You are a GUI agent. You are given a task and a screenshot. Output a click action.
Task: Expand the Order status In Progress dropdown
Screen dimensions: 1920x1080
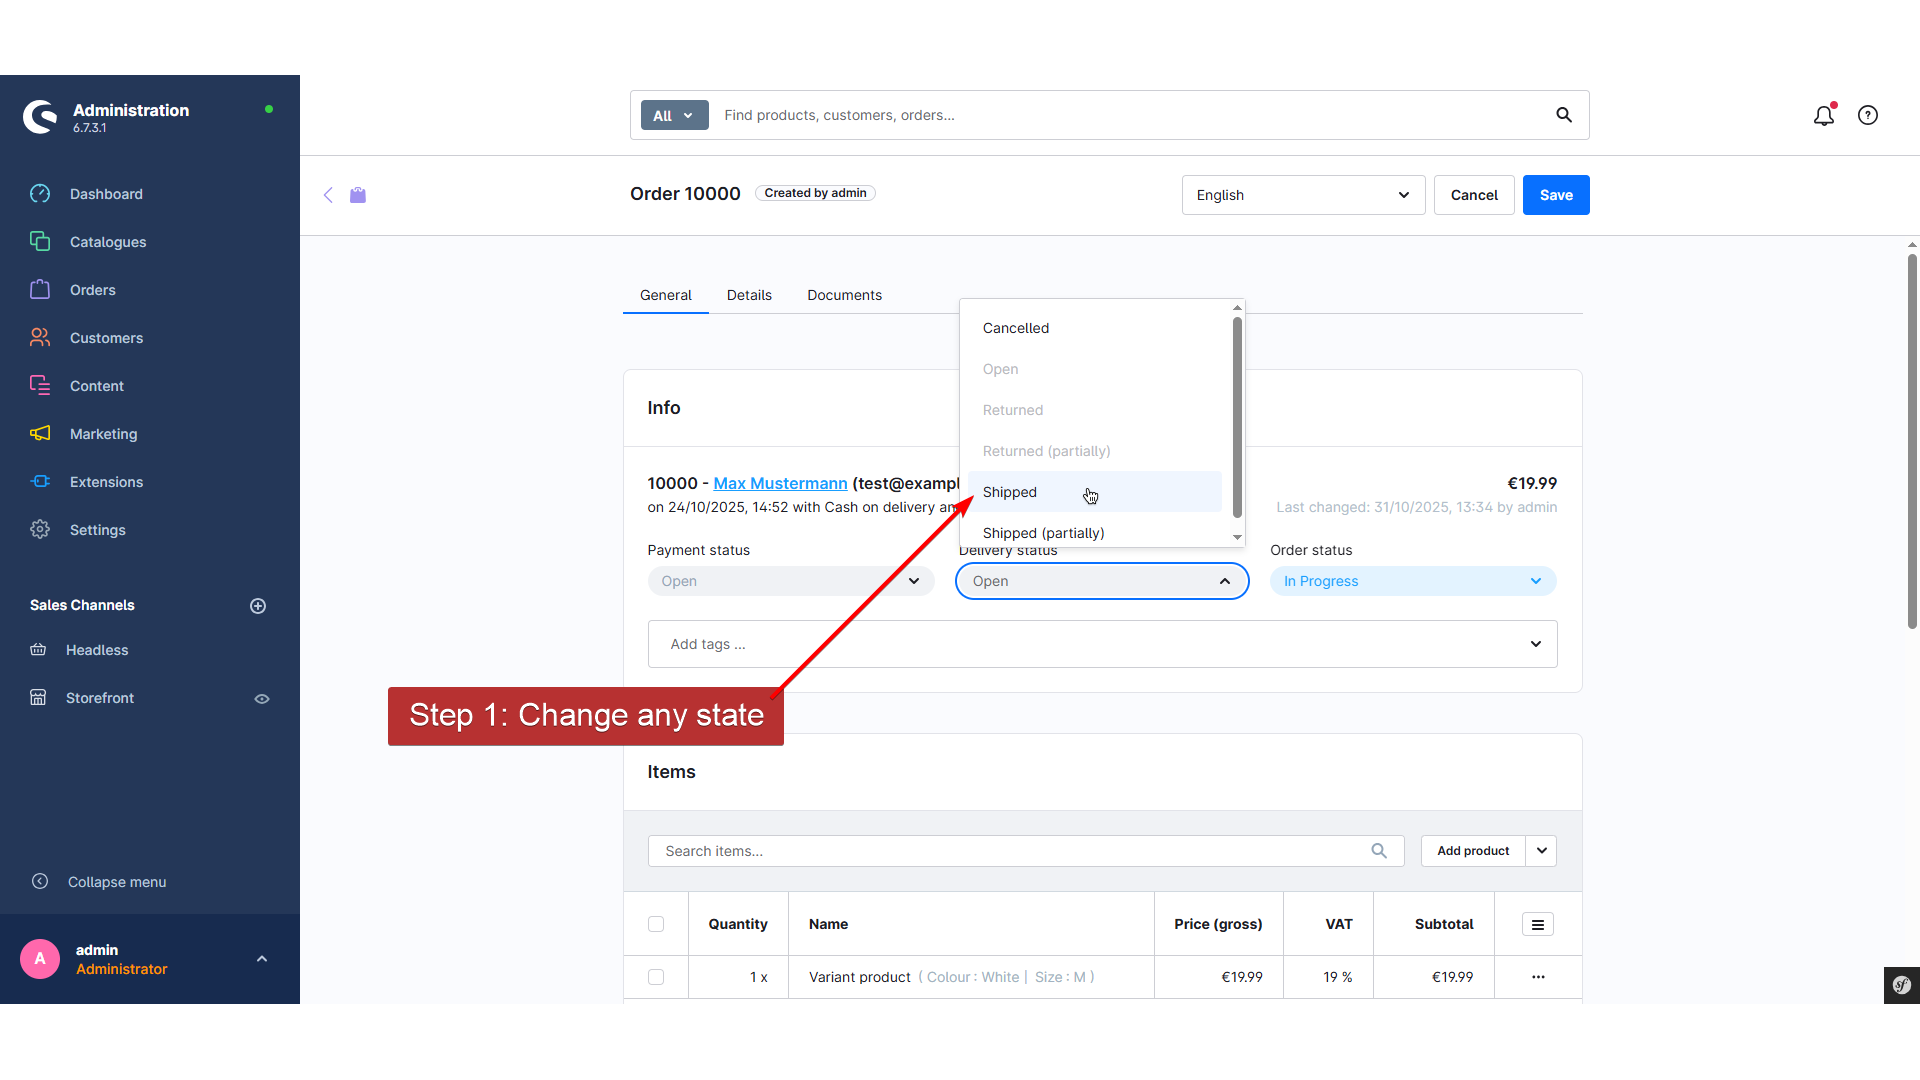pos(1412,582)
